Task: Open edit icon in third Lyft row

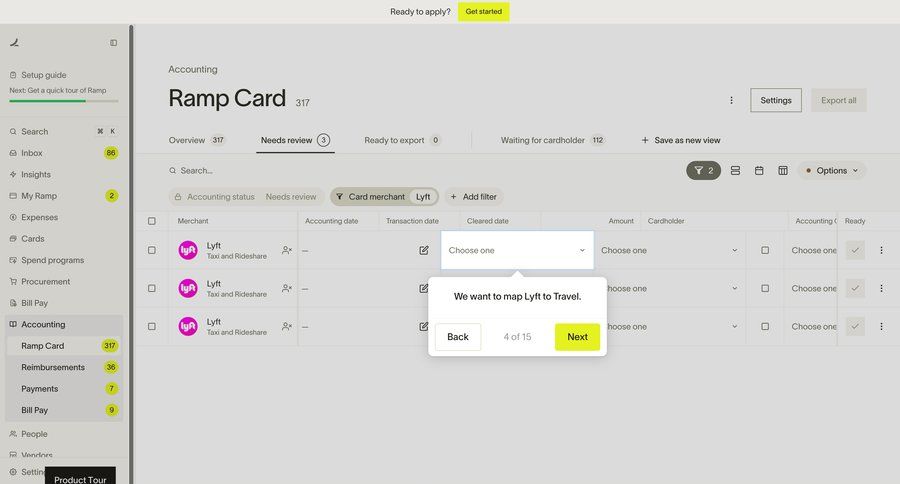Action: 424,326
